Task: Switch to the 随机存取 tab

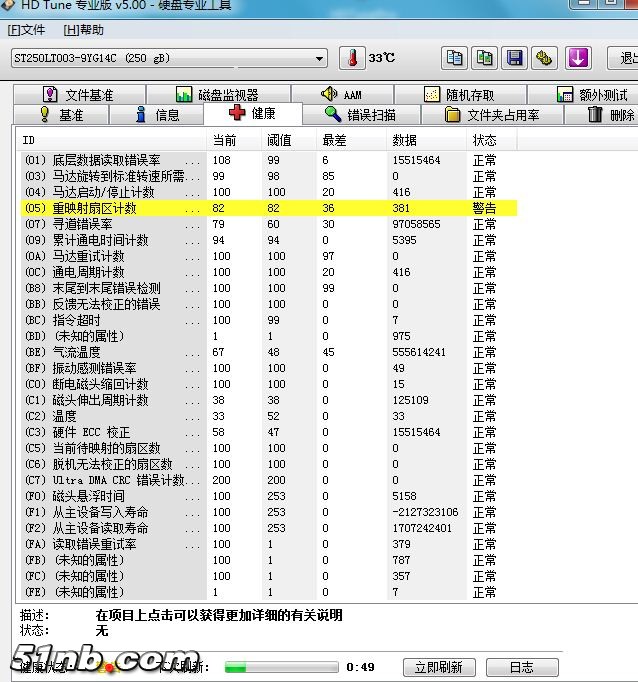Action: (459, 95)
